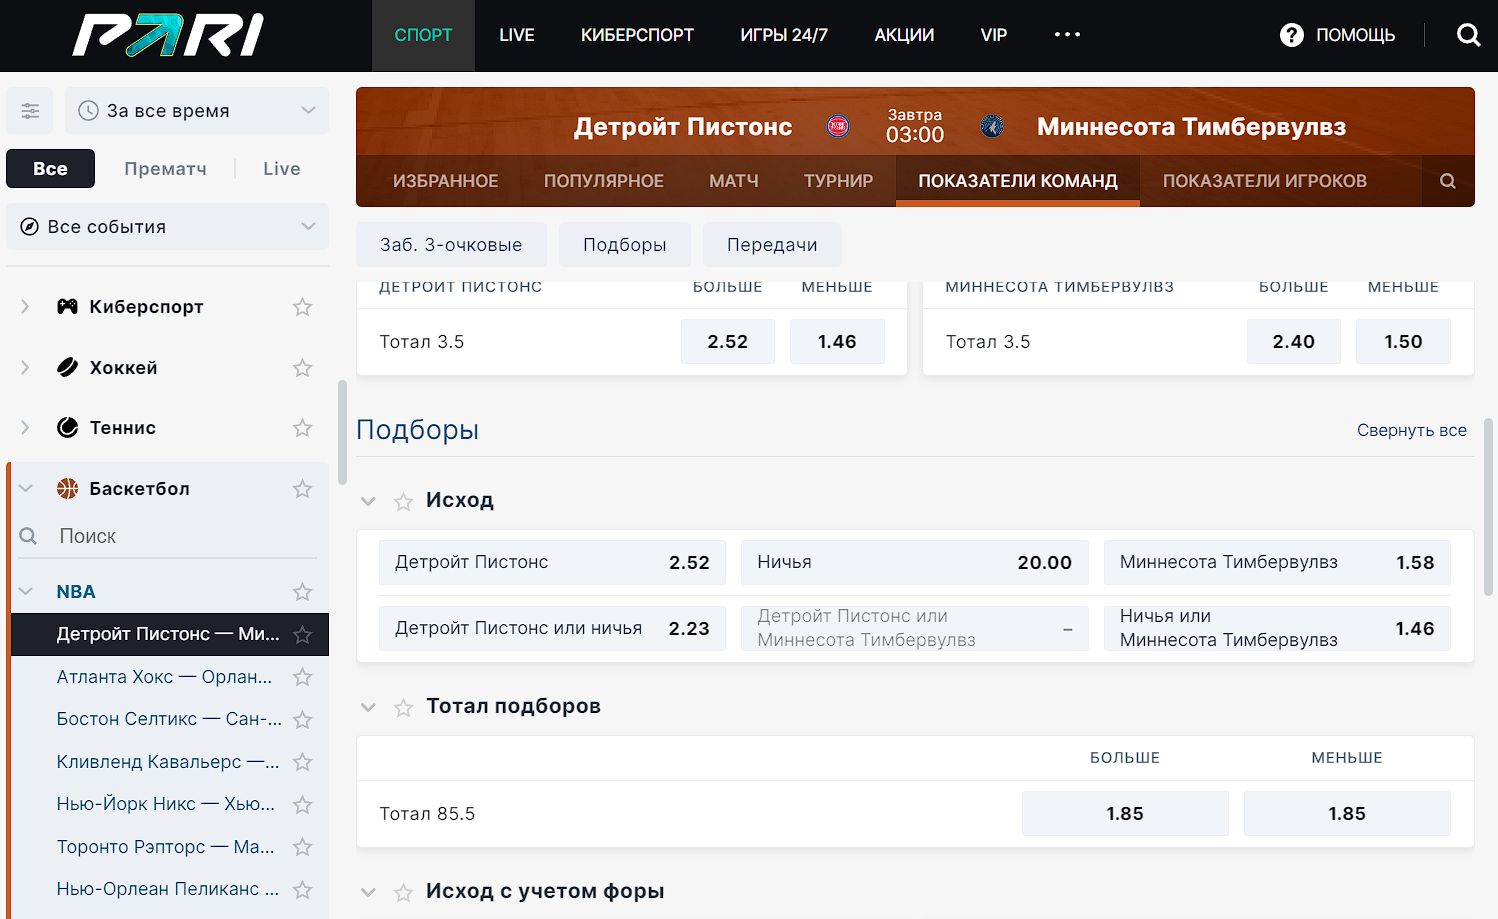Star the Атланта Хокс match

click(302, 677)
